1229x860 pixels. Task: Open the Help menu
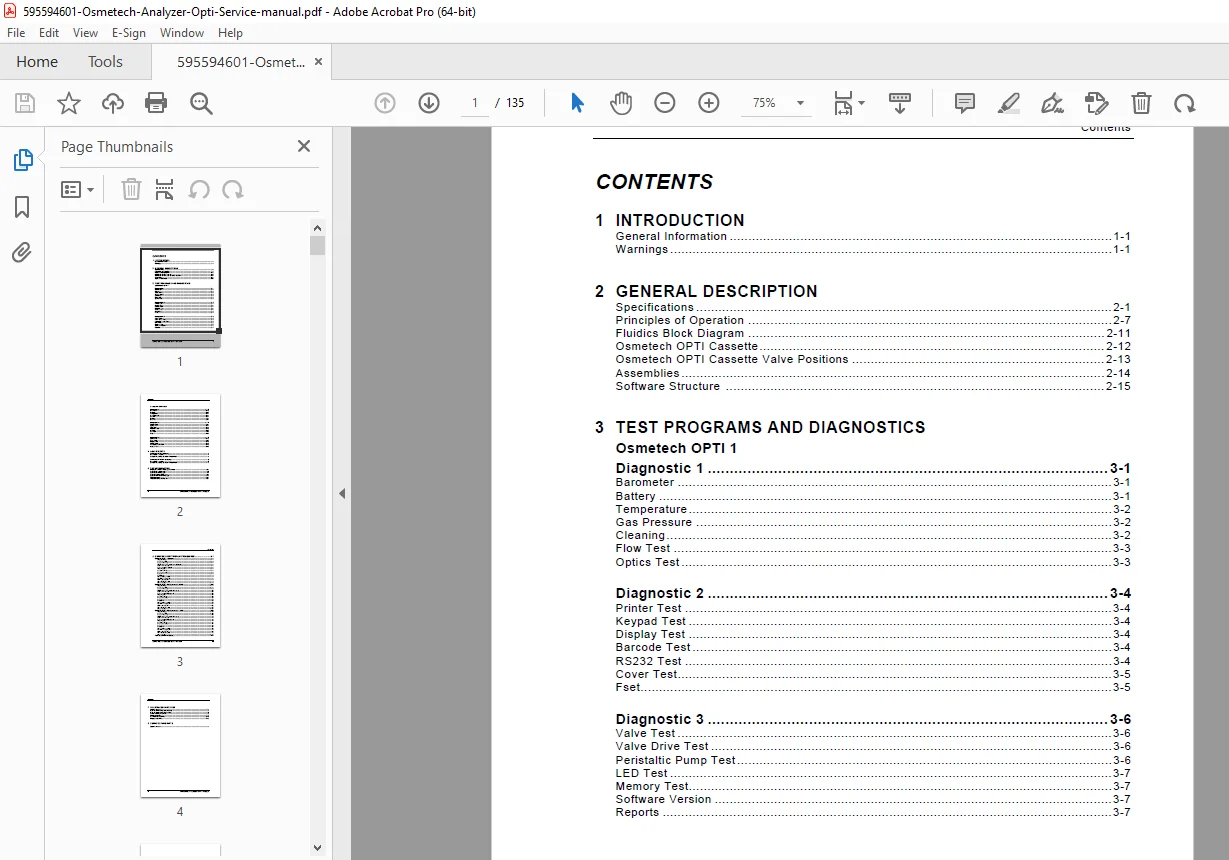coord(230,33)
